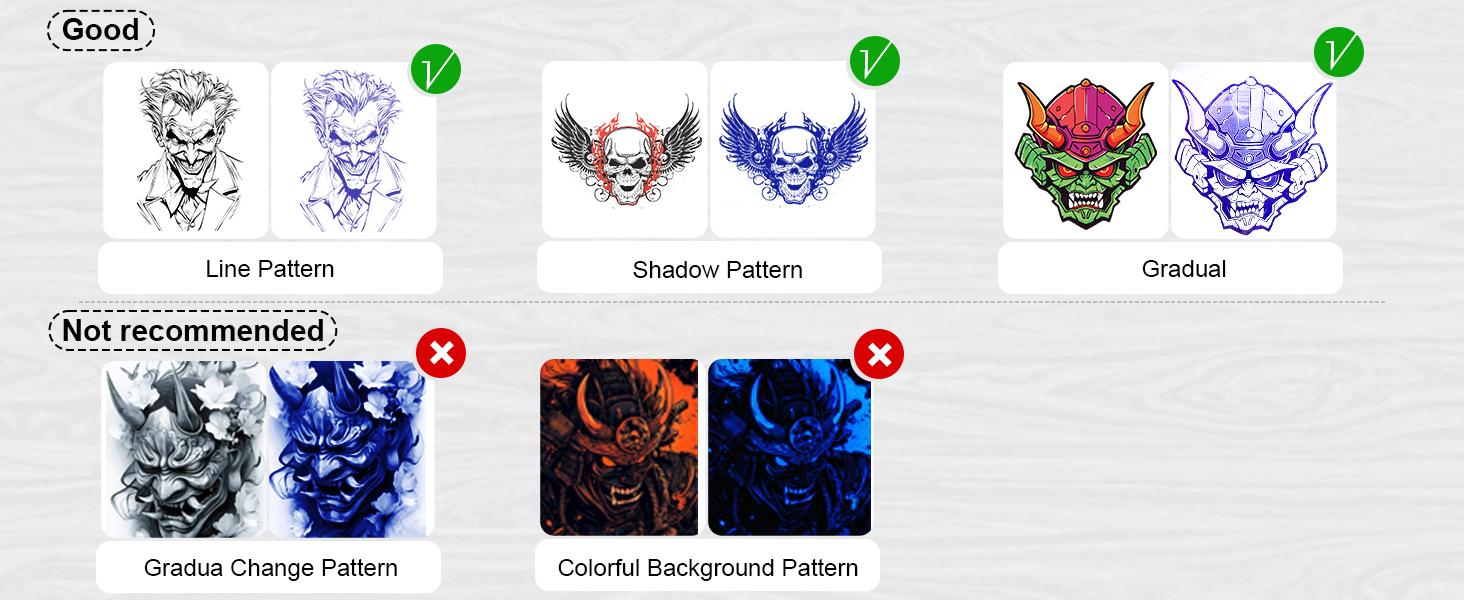Click the green checkmark above Line Pattern
Screen dimensions: 1464x600
pos(436,69)
